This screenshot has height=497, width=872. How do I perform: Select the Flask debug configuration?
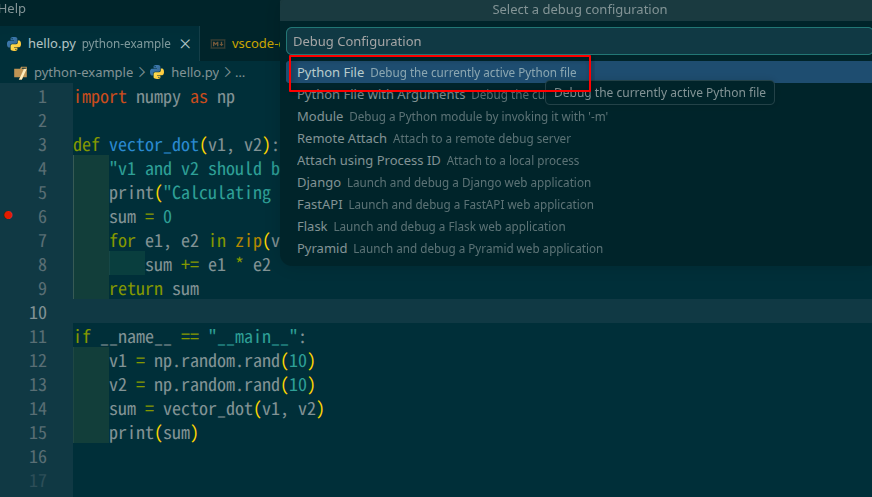(579, 227)
